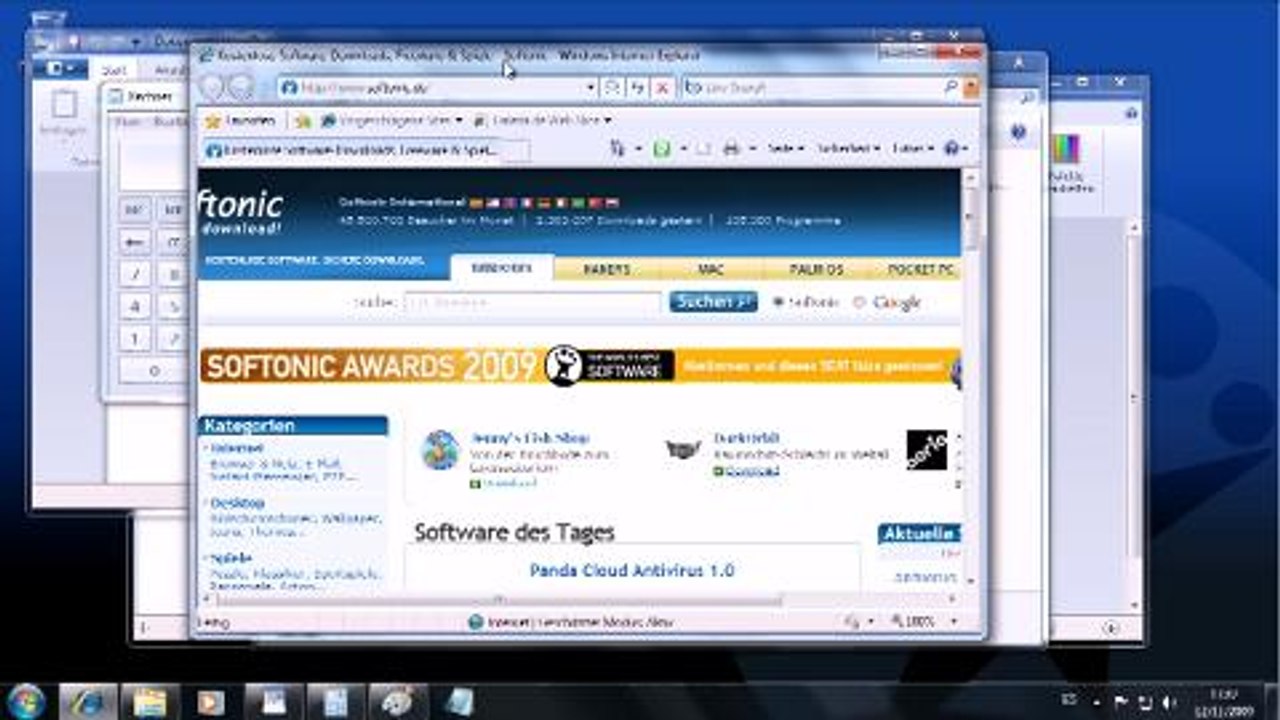Click the Softonic logo
The image size is (1280, 720).
click(x=241, y=211)
